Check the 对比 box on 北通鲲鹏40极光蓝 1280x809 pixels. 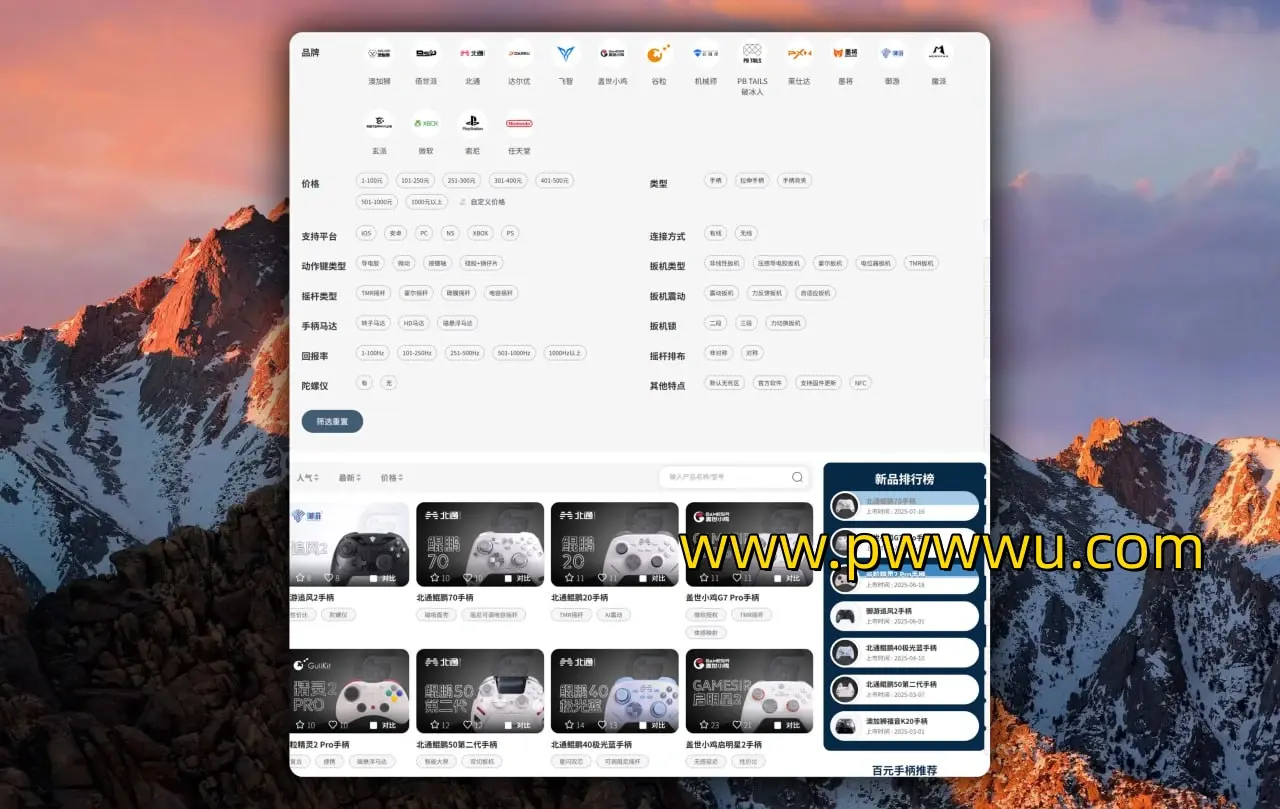pos(643,725)
